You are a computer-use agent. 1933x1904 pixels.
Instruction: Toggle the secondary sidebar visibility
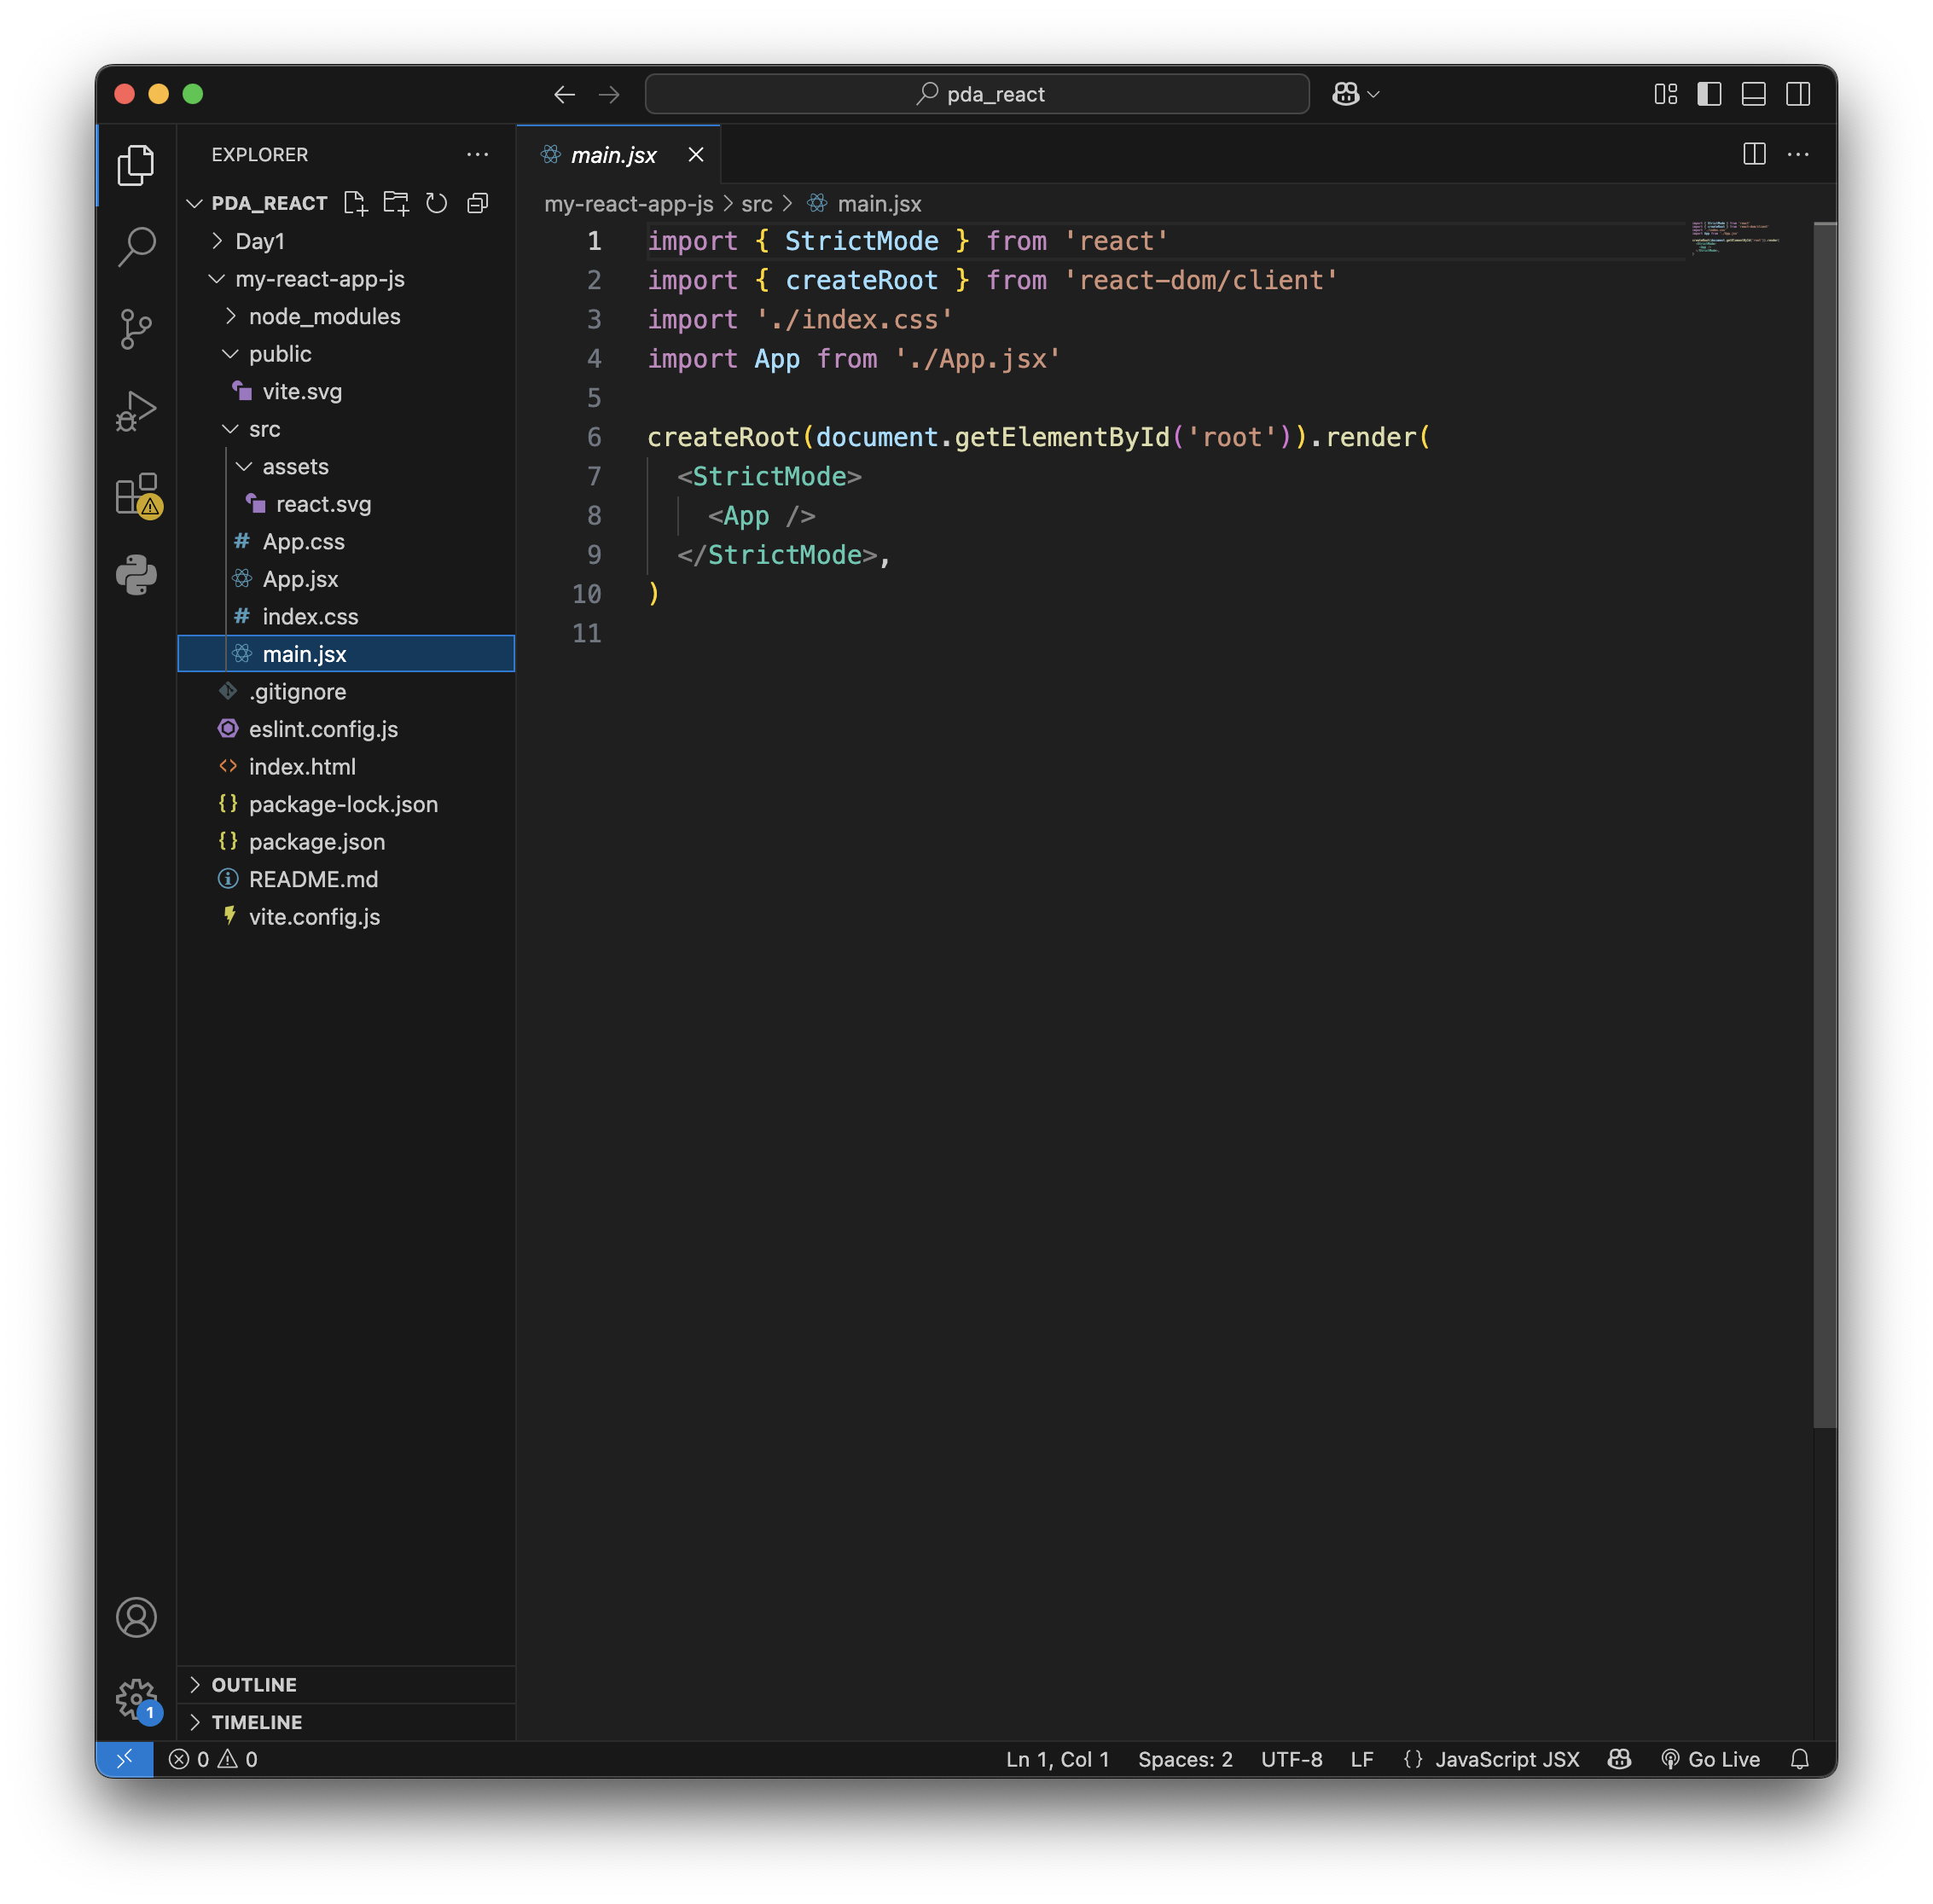[1798, 94]
